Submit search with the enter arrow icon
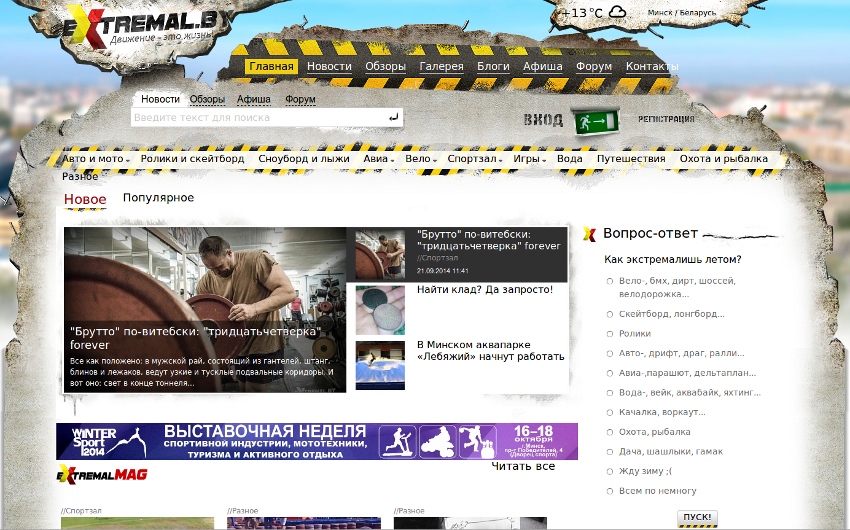Viewport: 850px width, 530px height. click(x=394, y=118)
